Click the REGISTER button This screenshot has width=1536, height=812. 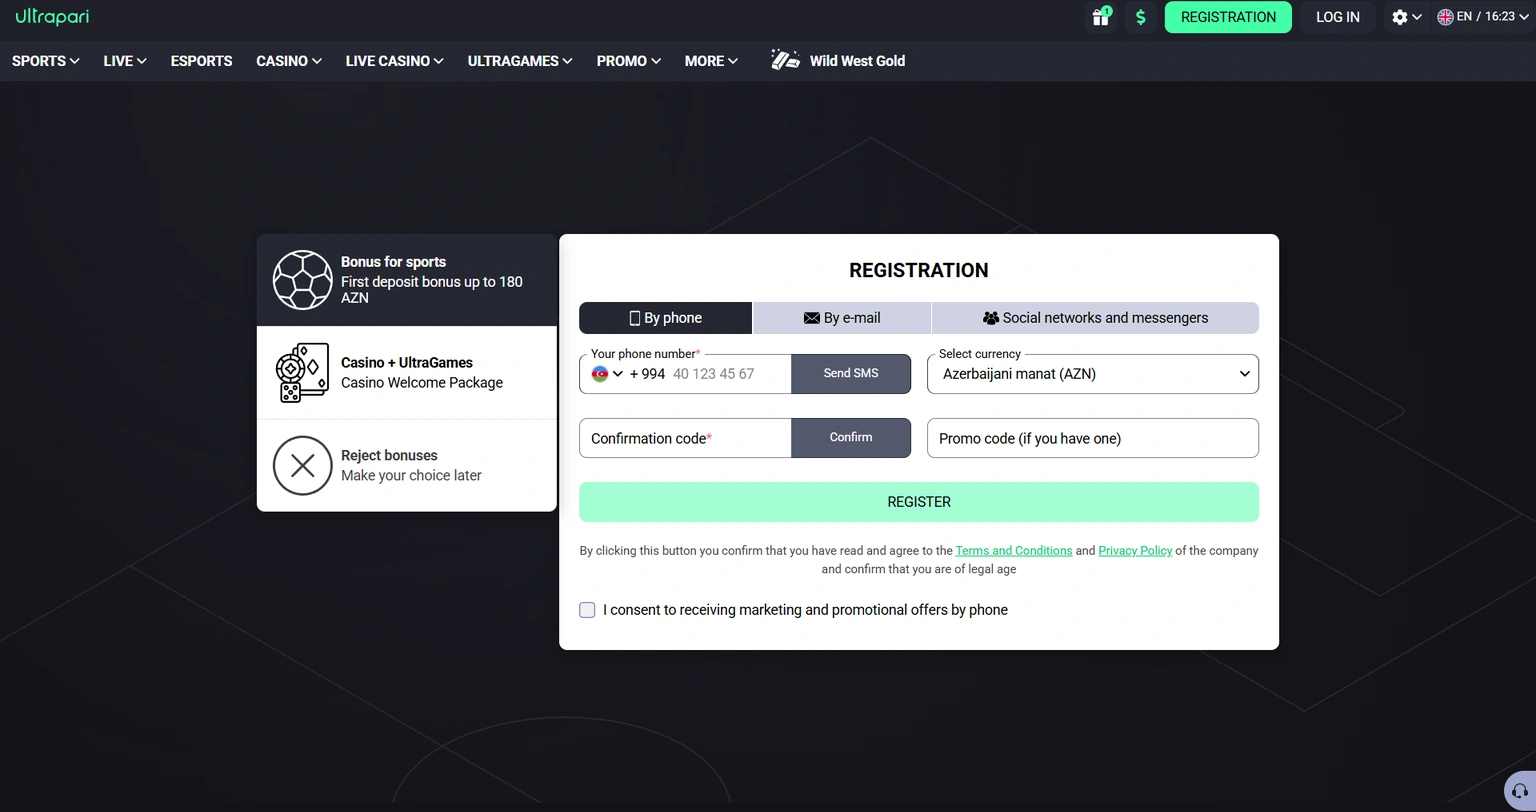(919, 502)
